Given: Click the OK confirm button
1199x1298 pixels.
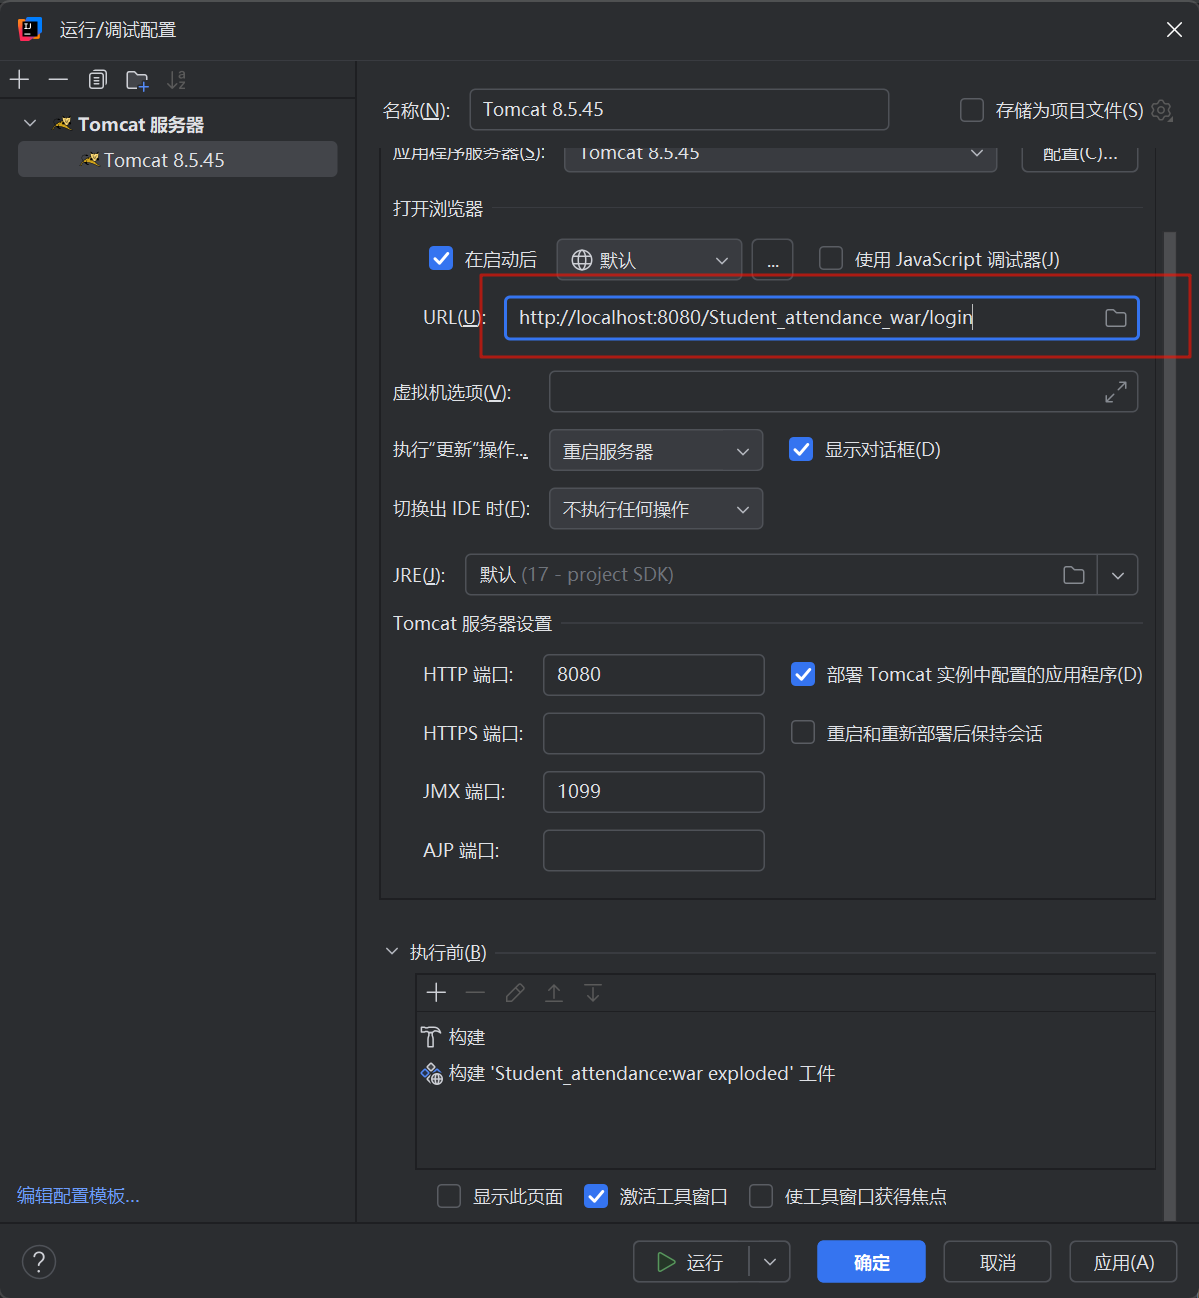Looking at the screenshot, I should click(x=871, y=1262).
